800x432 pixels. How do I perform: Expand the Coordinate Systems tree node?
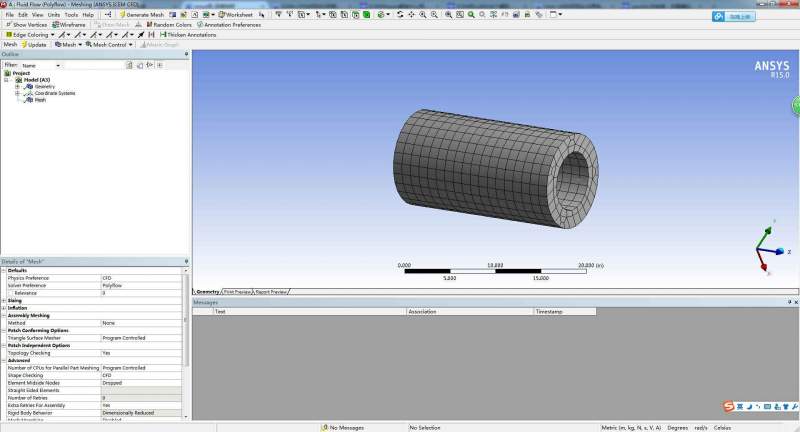point(17,93)
